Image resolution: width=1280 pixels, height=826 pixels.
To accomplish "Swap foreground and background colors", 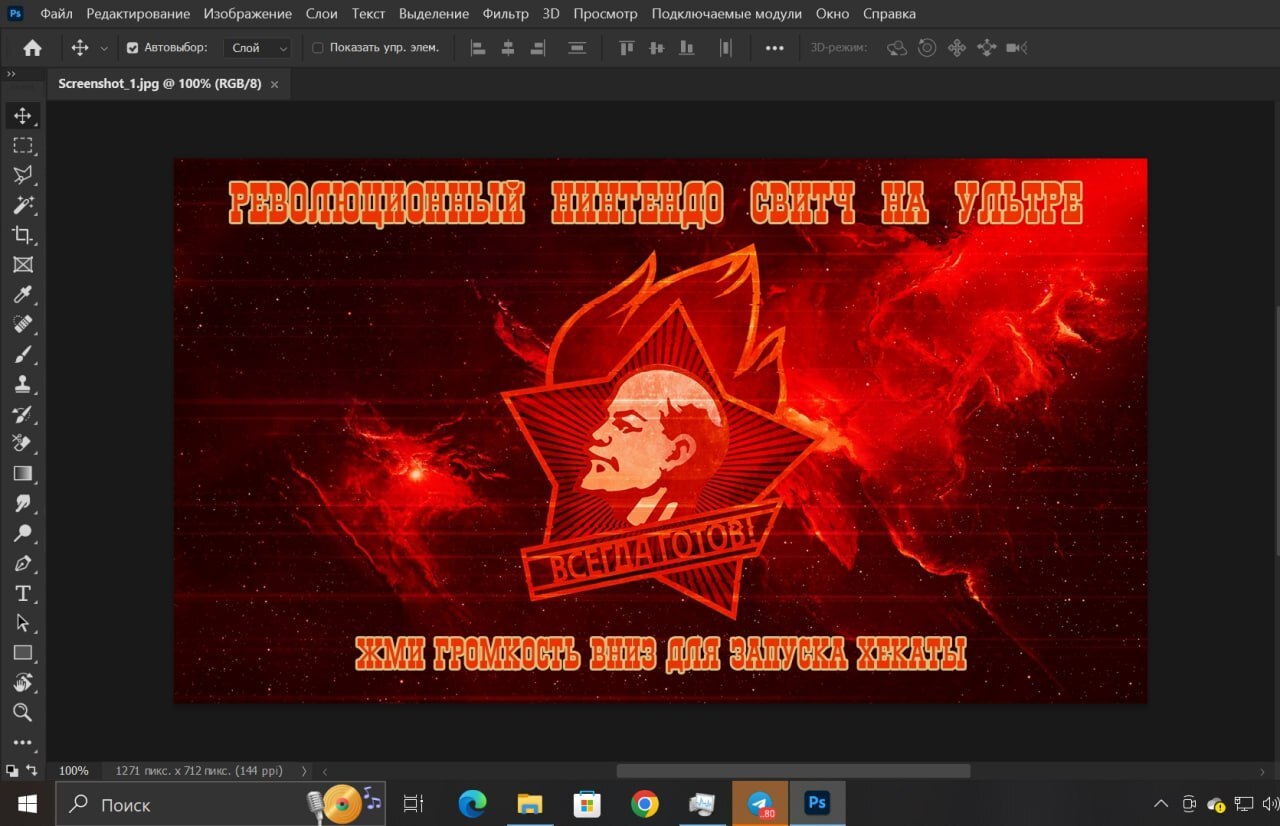I will point(31,770).
